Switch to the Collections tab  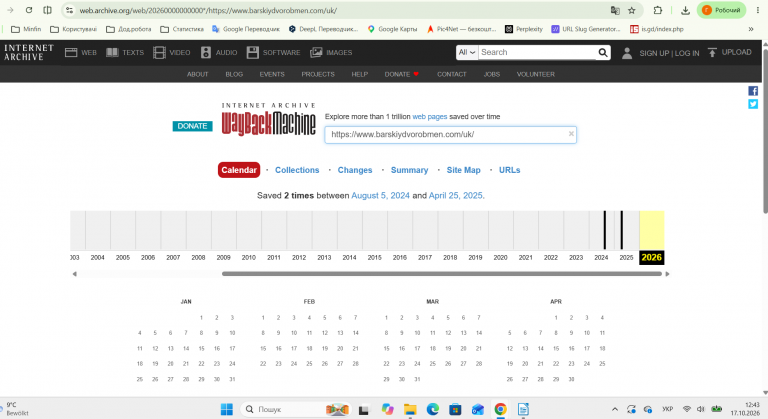[297, 170]
